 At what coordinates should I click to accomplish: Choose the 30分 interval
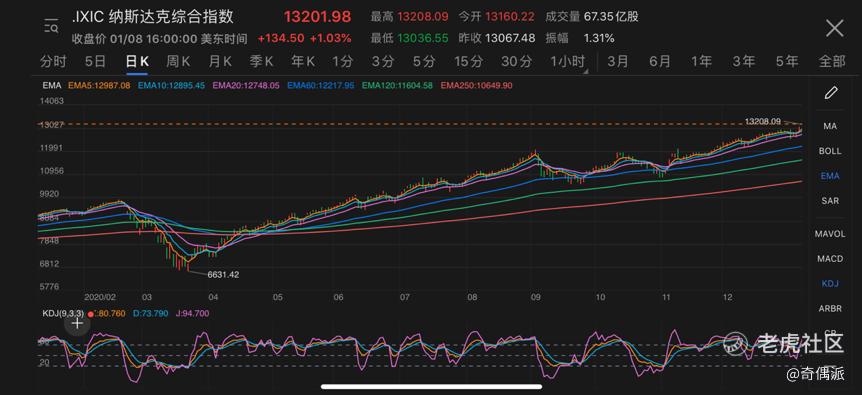pyautogui.click(x=516, y=62)
